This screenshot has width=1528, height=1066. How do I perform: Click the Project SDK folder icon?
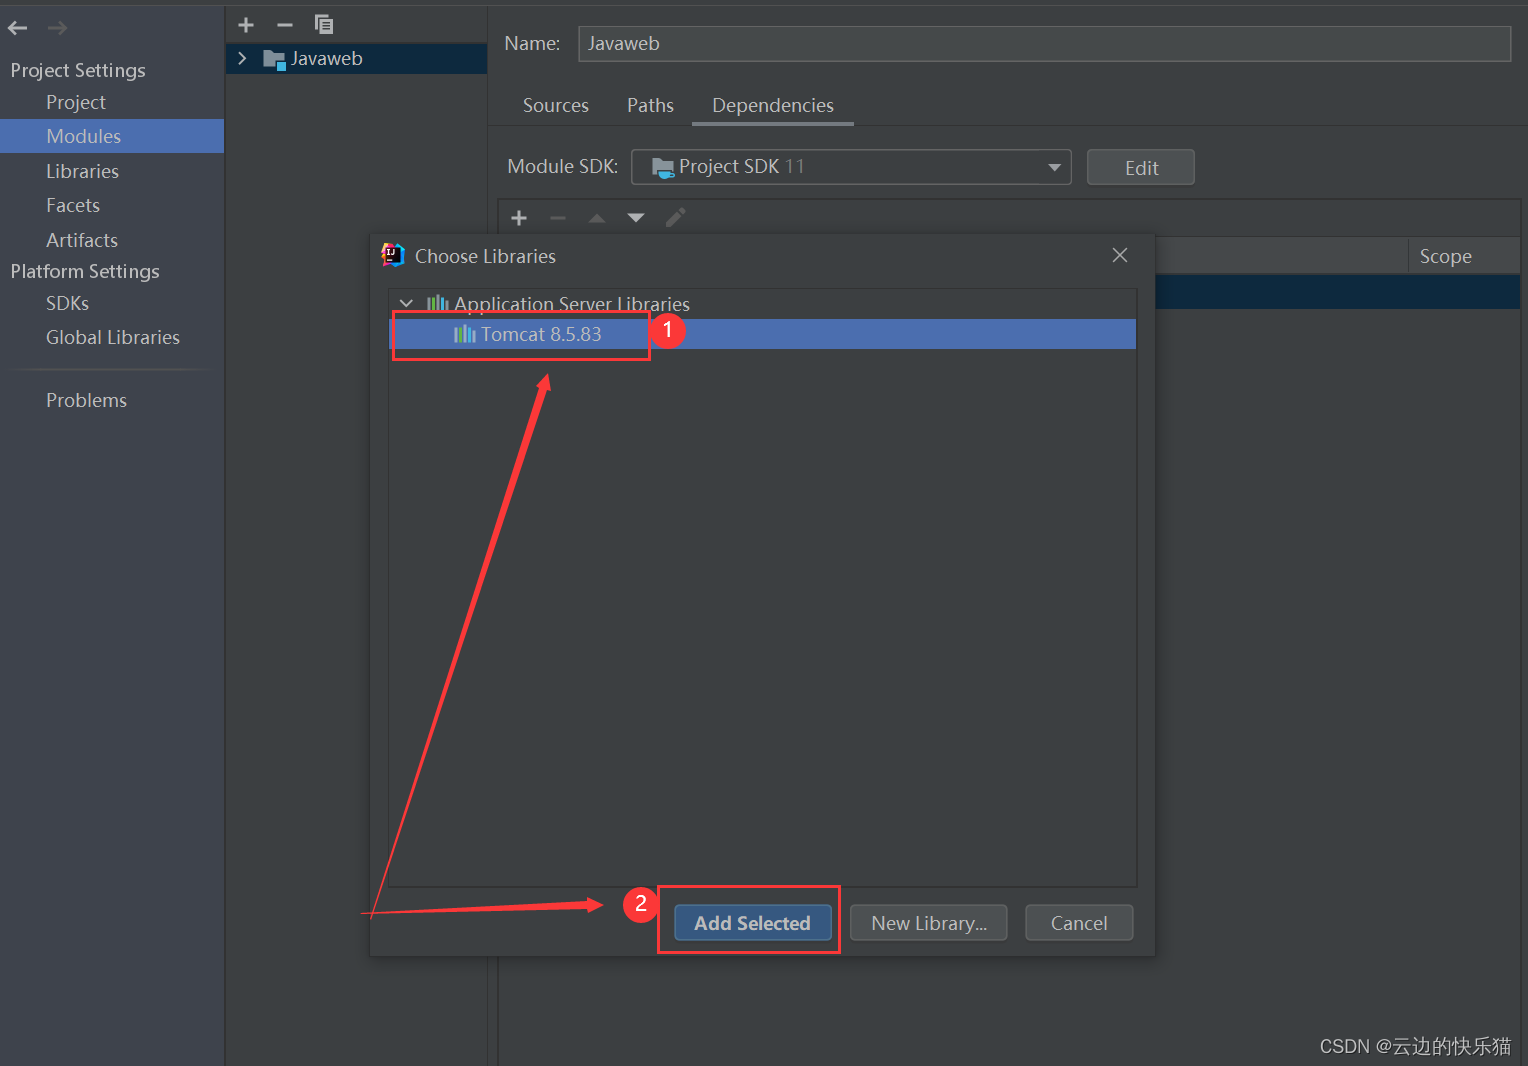point(663,167)
